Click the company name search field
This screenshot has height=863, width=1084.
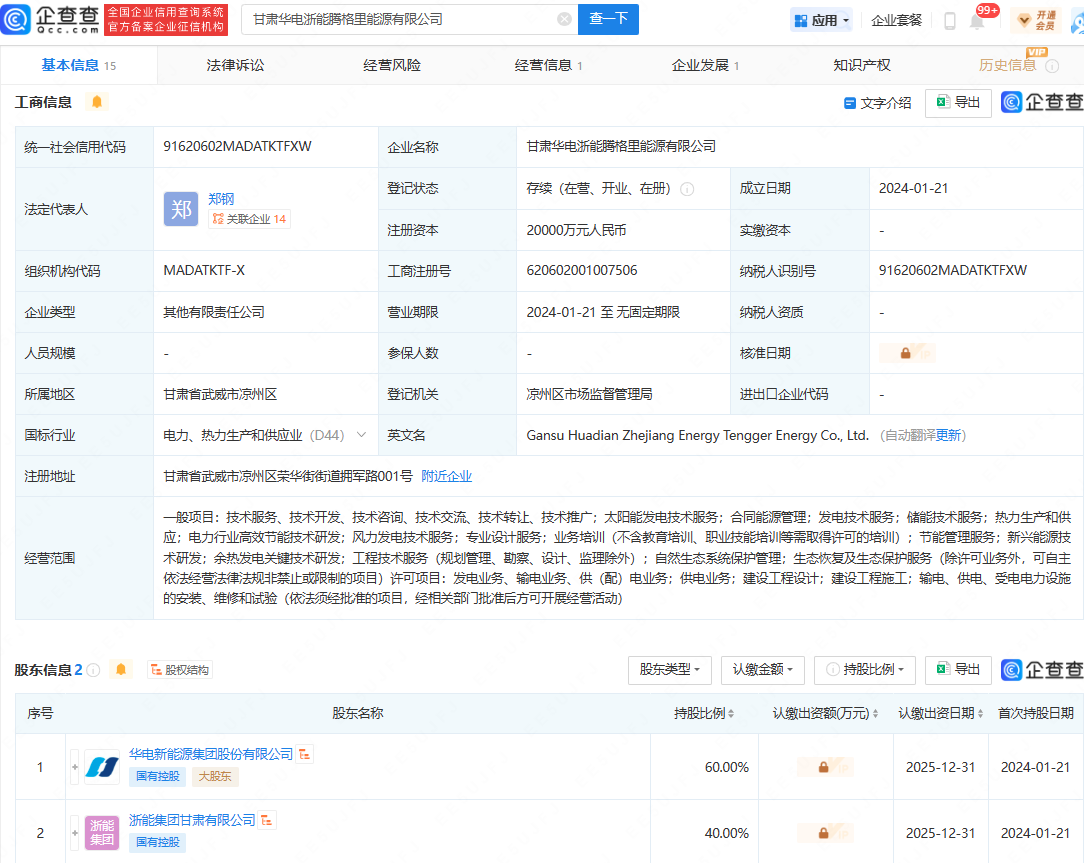(400, 19)
